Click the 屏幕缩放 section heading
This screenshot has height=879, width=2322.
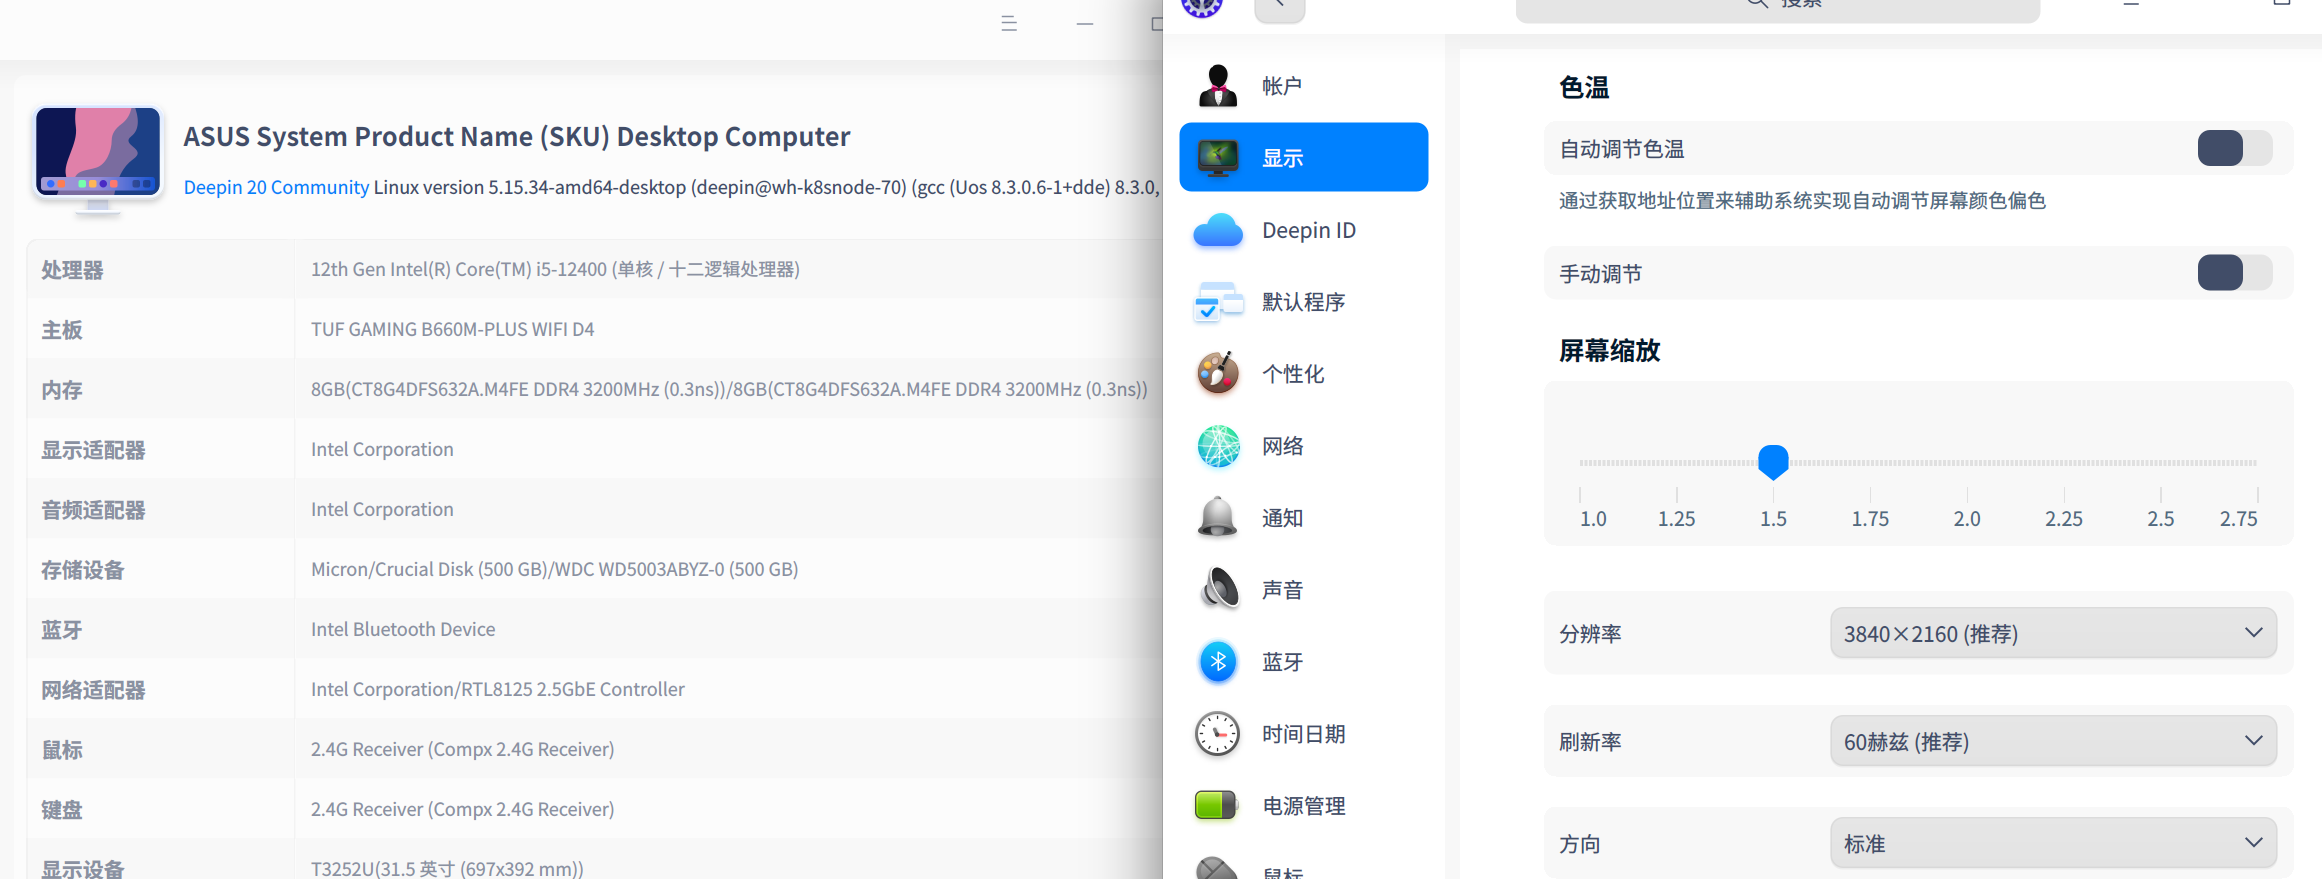1609,351
